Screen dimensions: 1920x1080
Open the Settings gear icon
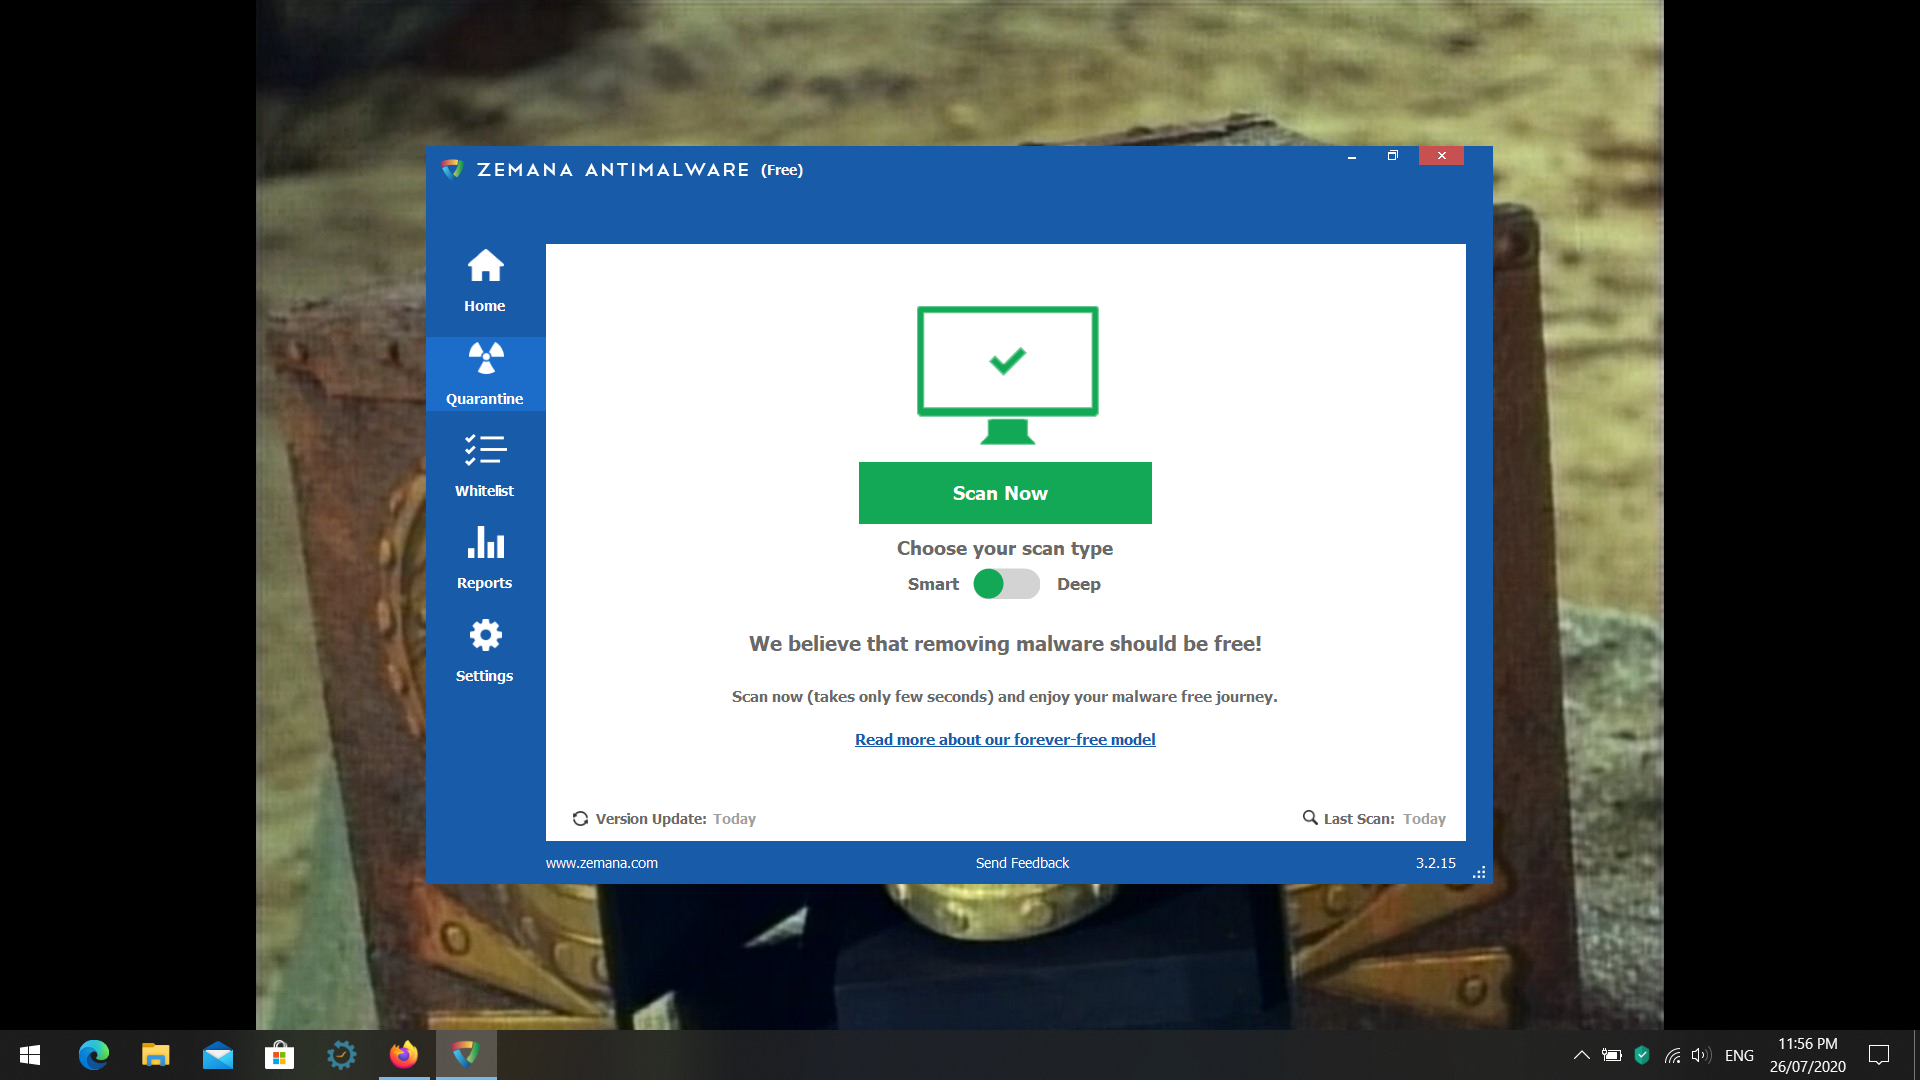click(x=485, y=635)
